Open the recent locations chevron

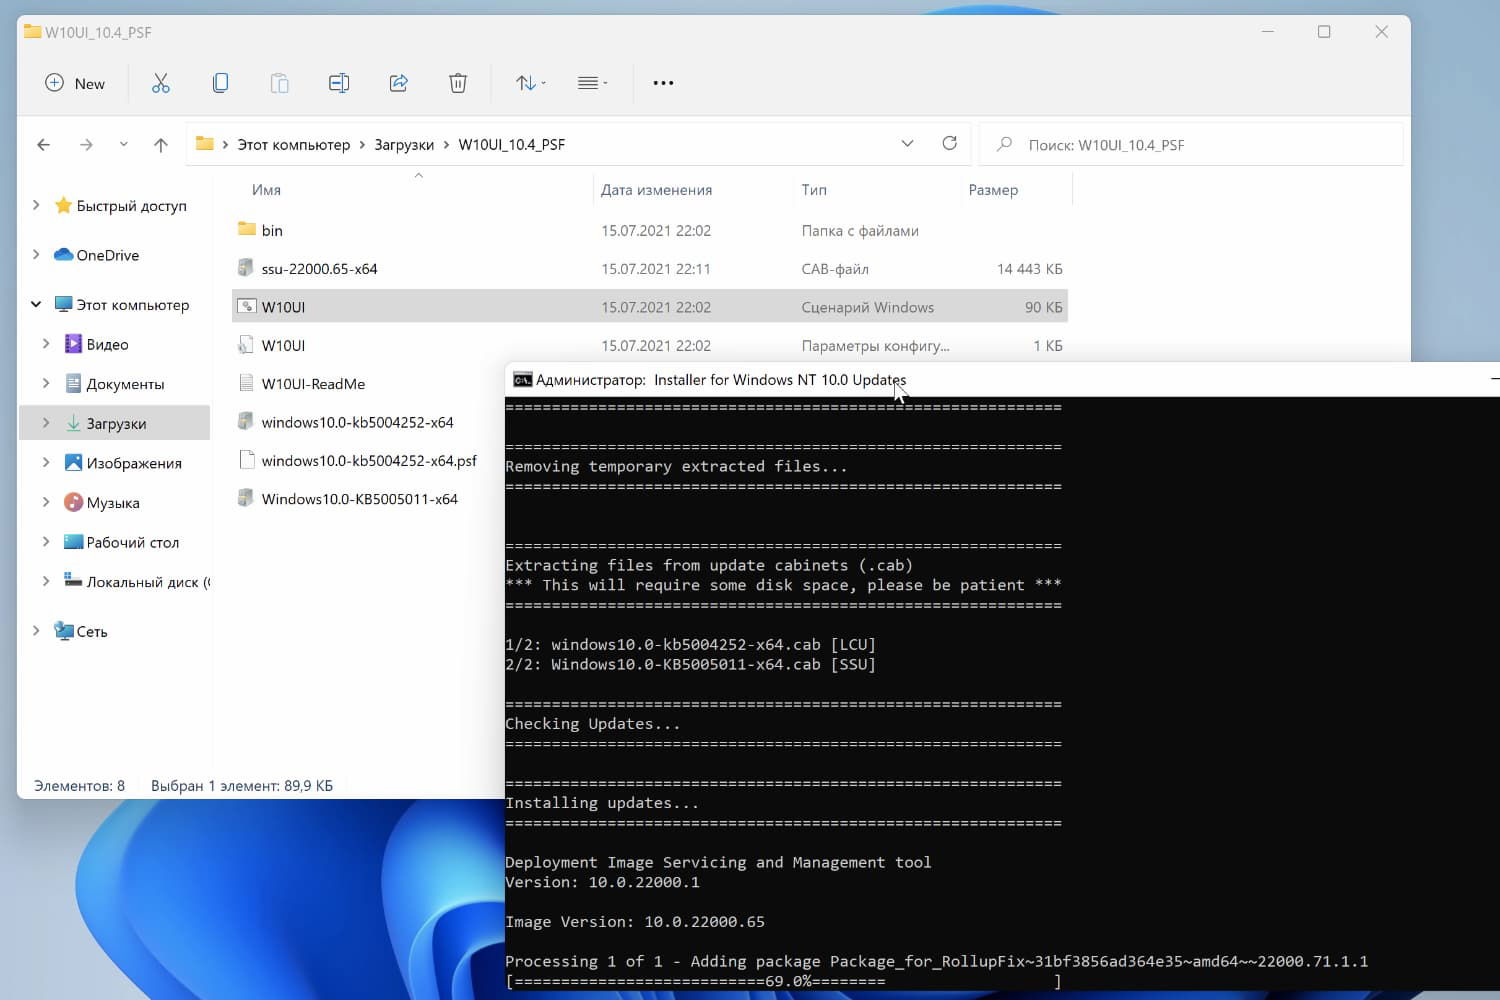tap(124, 145)
